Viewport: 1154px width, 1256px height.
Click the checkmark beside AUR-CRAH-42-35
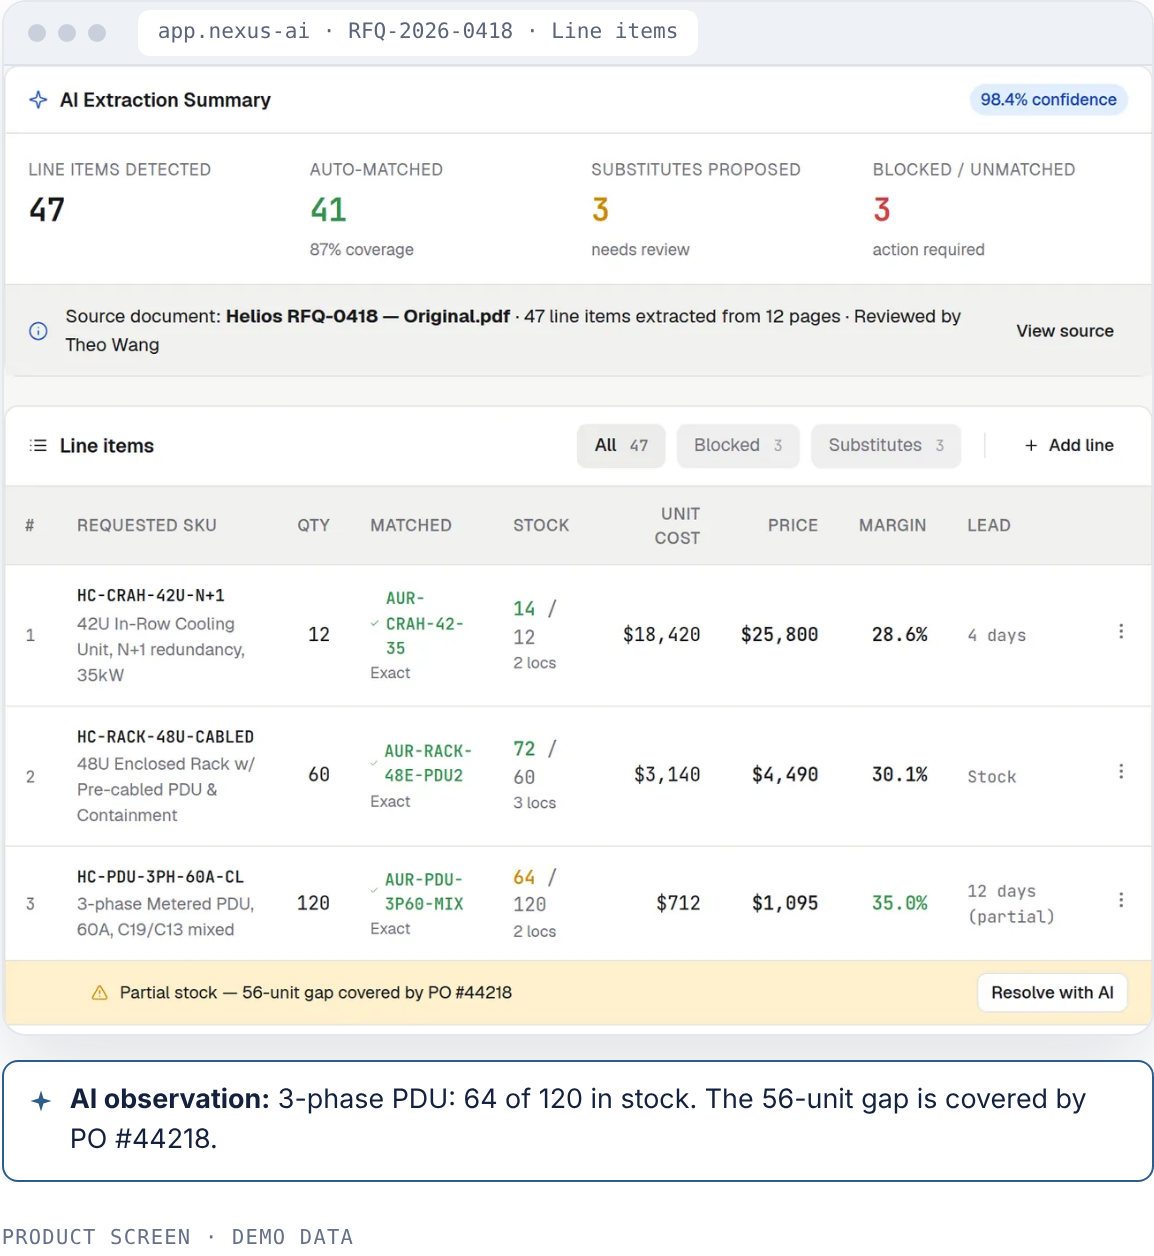pyautogui.click(x=375, y=623)
